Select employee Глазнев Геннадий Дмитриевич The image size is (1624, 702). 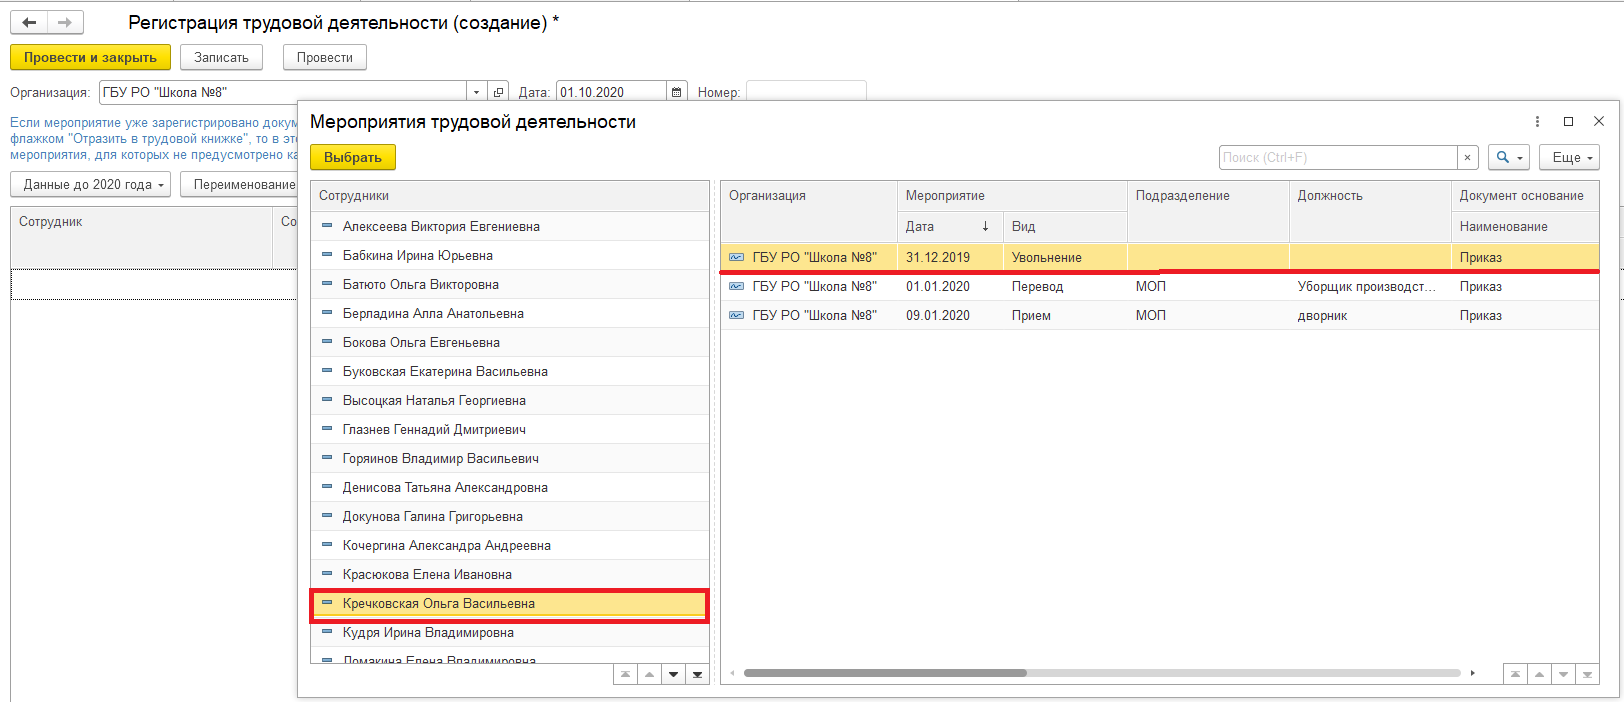510,429
